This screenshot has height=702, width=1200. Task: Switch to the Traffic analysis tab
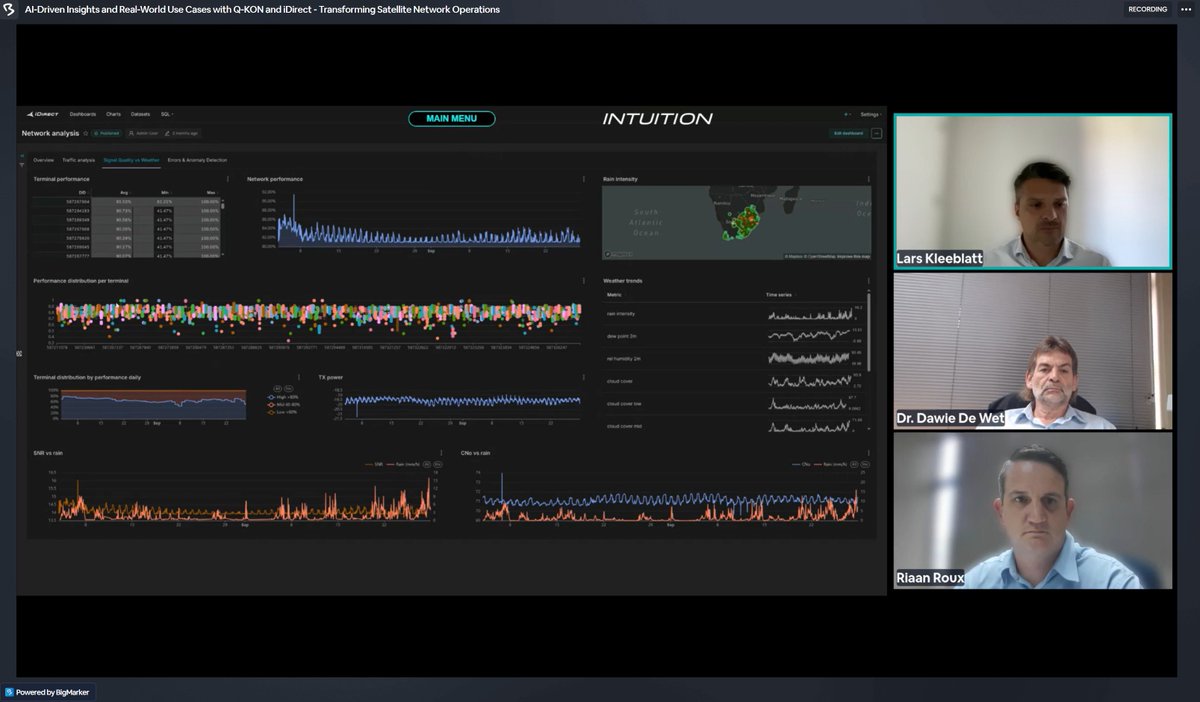tap(78, 160)
